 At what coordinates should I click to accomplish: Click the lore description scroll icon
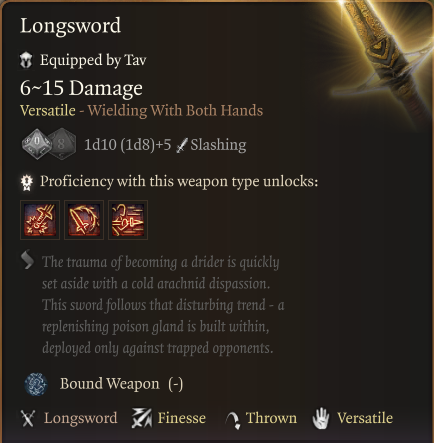click(27, 259)
